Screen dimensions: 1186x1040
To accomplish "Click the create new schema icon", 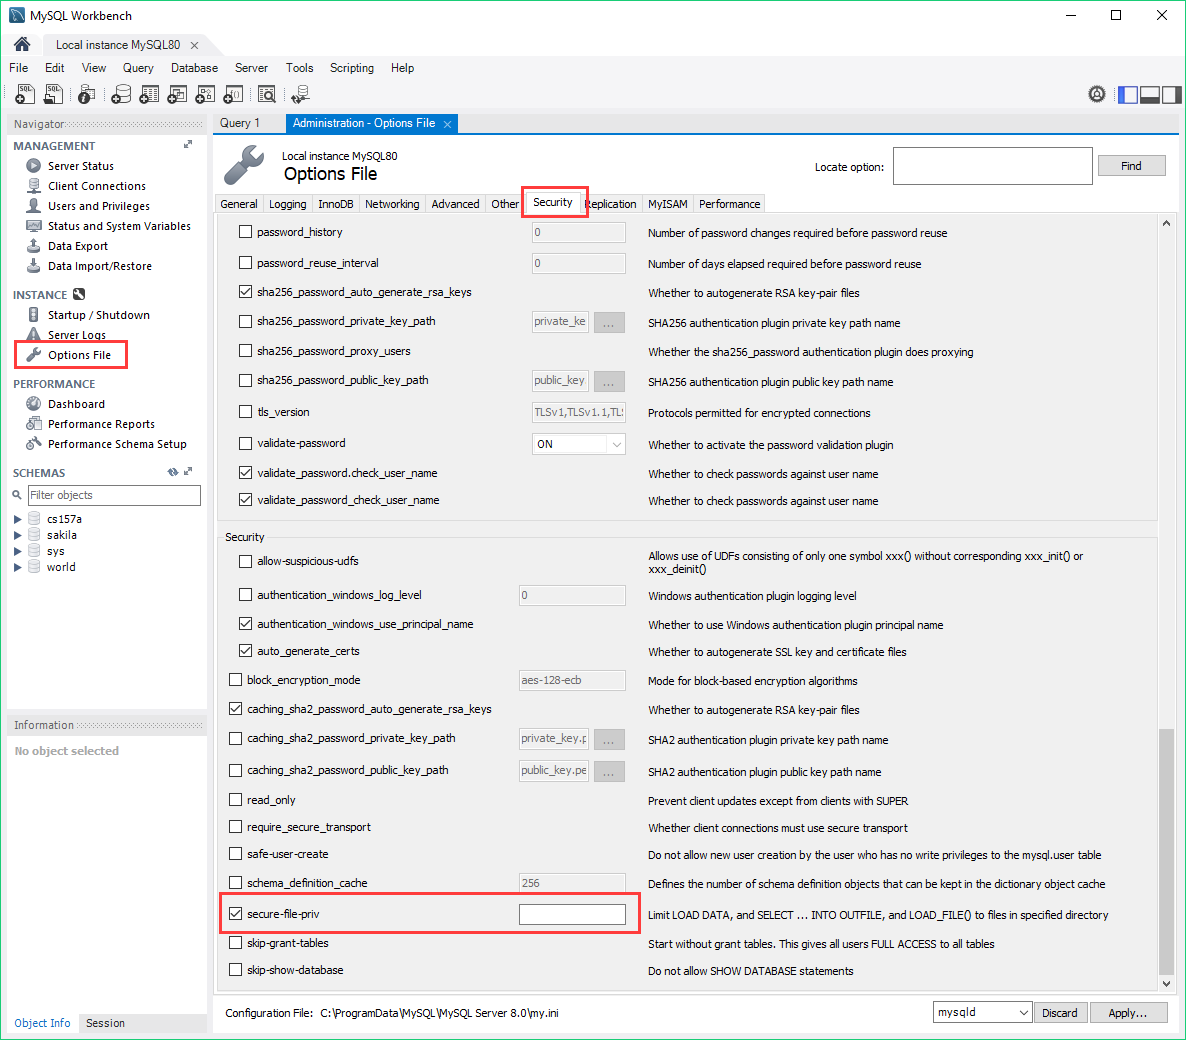I will point(121,94).
